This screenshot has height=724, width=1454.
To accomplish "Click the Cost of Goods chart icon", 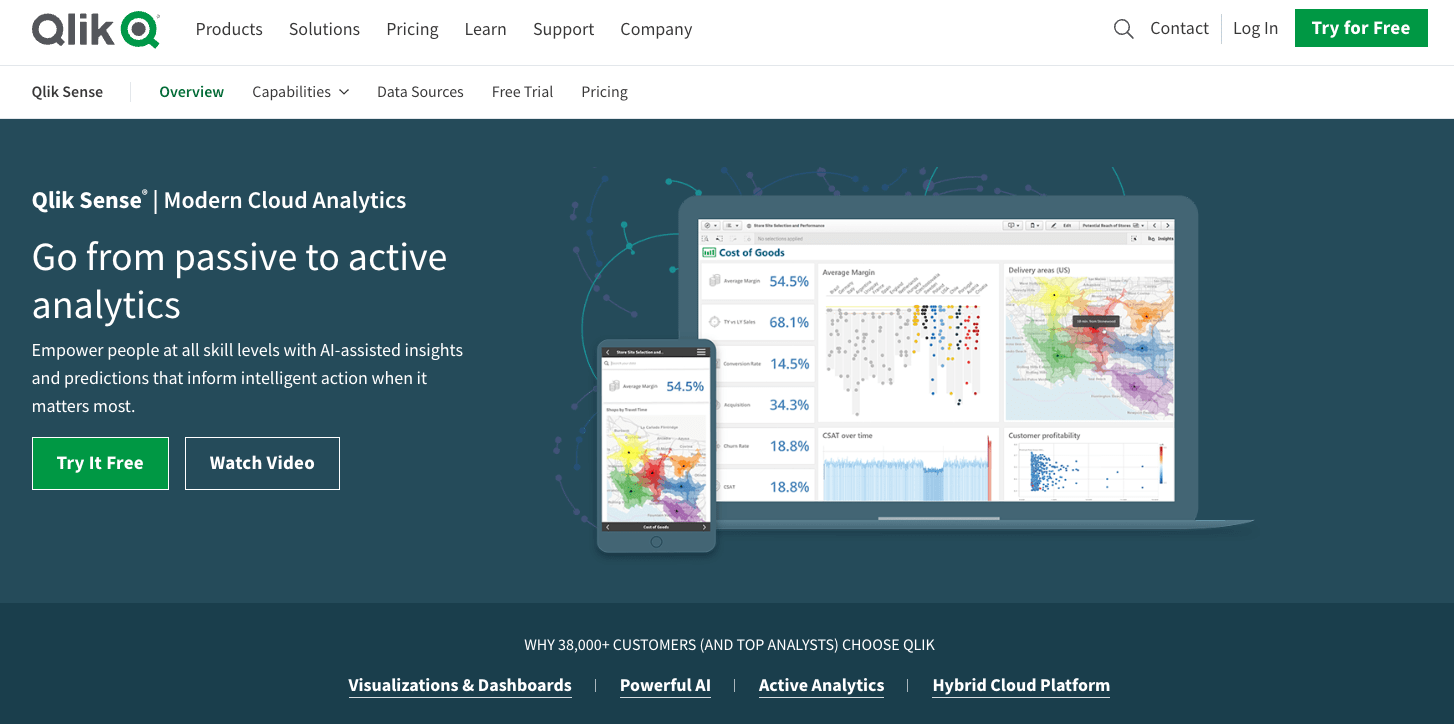I will click(x=710, y=253).
